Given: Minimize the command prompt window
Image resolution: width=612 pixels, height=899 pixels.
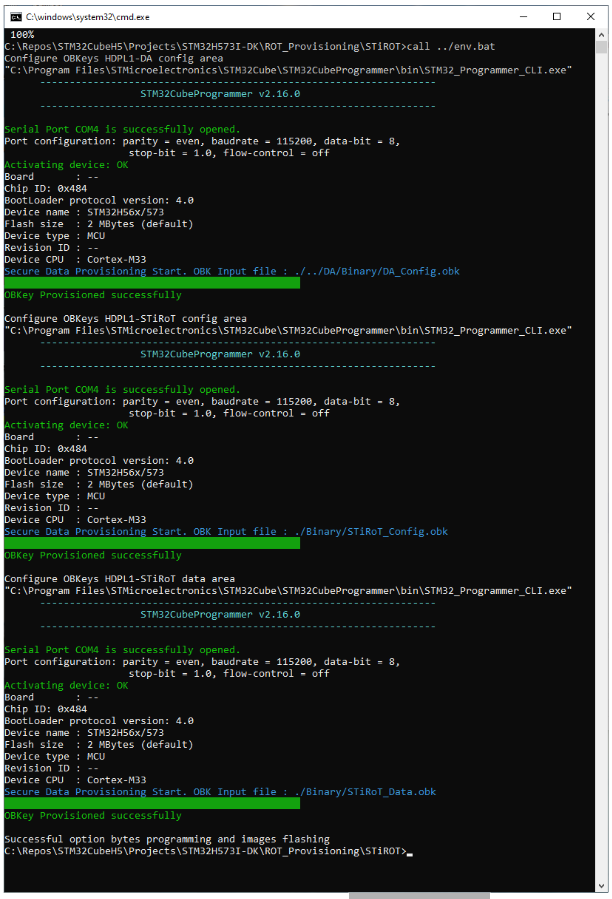Looking at the screenshot, I should [x=524, y=16].
